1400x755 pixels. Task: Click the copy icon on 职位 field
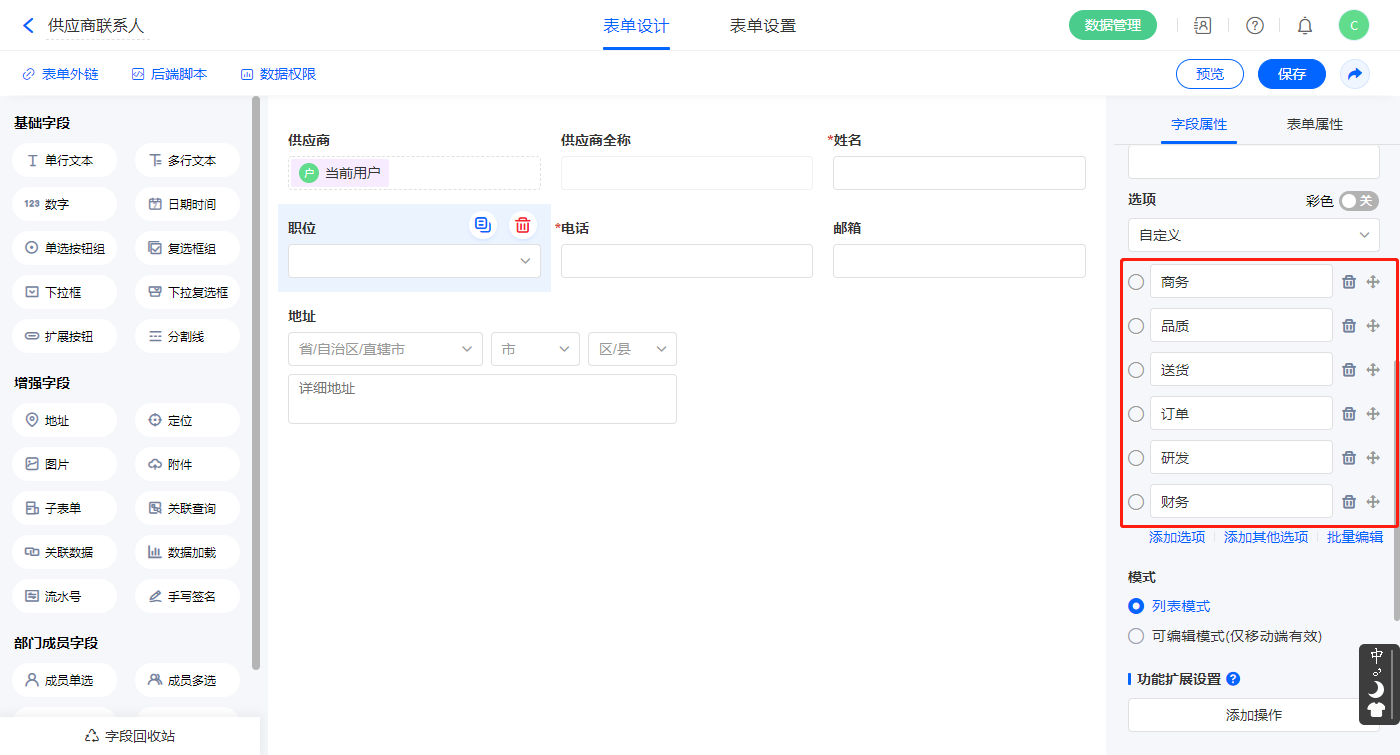pyautogui.click(x=483, y=225)
